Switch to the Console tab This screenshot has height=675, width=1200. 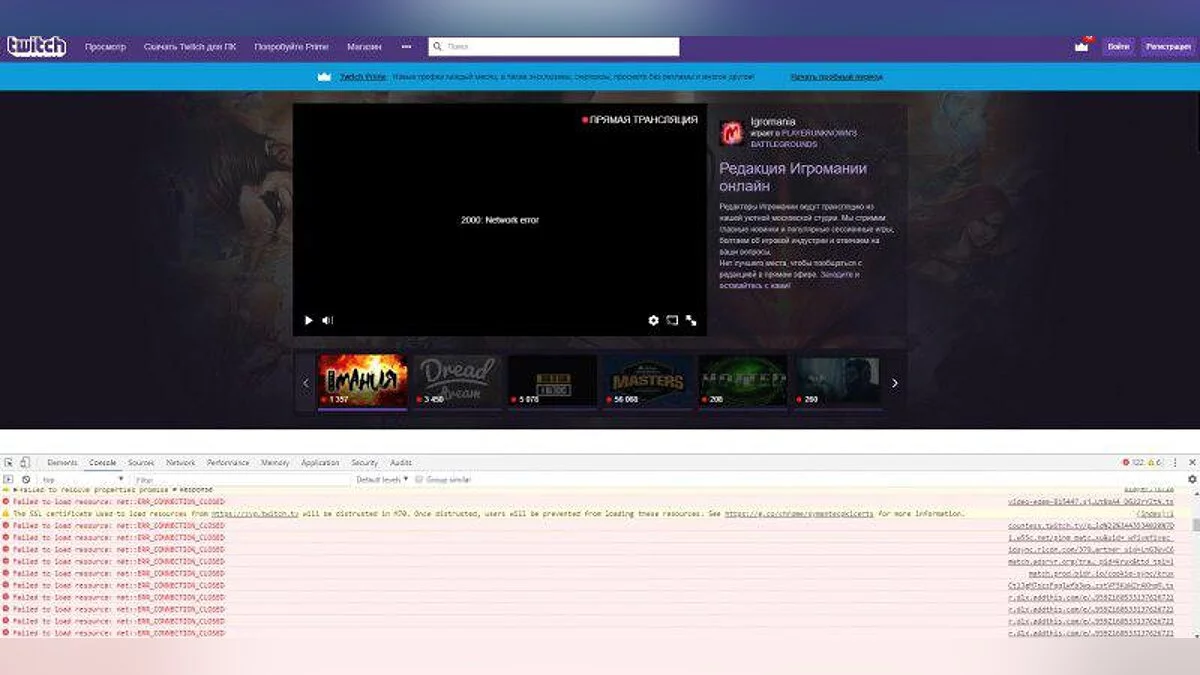pyautogui.click(x=103, y=463)
